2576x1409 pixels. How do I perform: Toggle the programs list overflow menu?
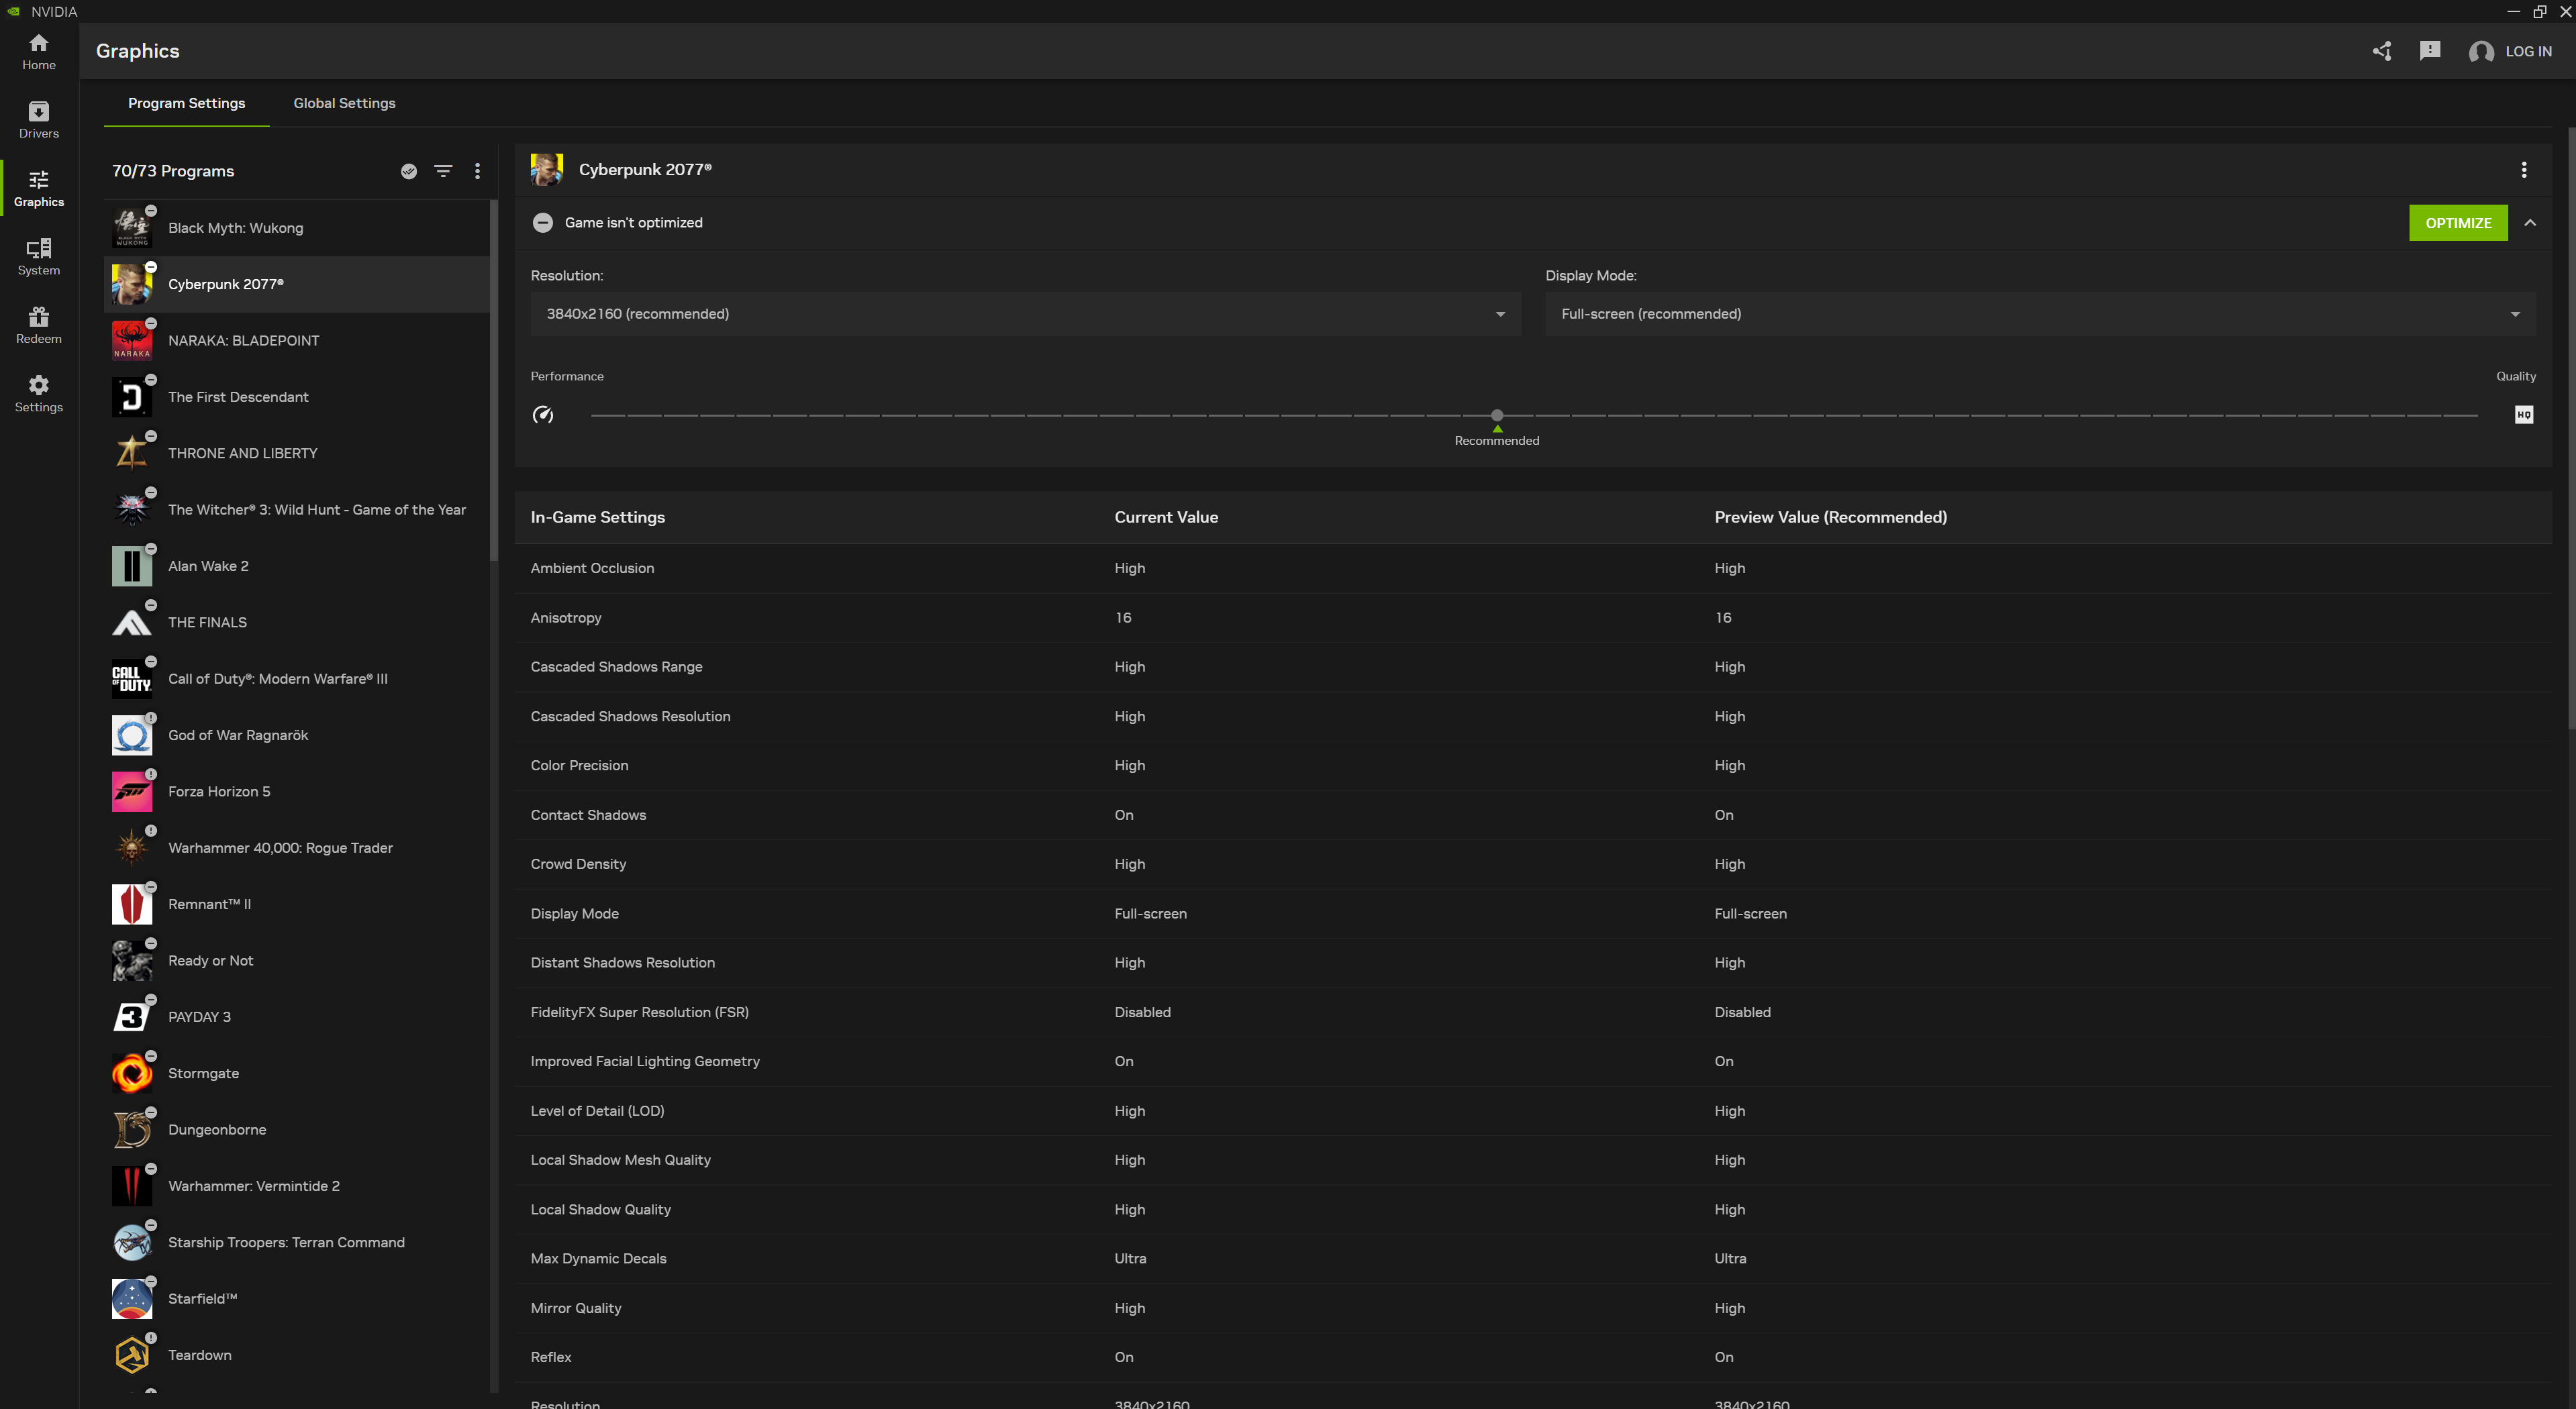[x=477, y=170]
